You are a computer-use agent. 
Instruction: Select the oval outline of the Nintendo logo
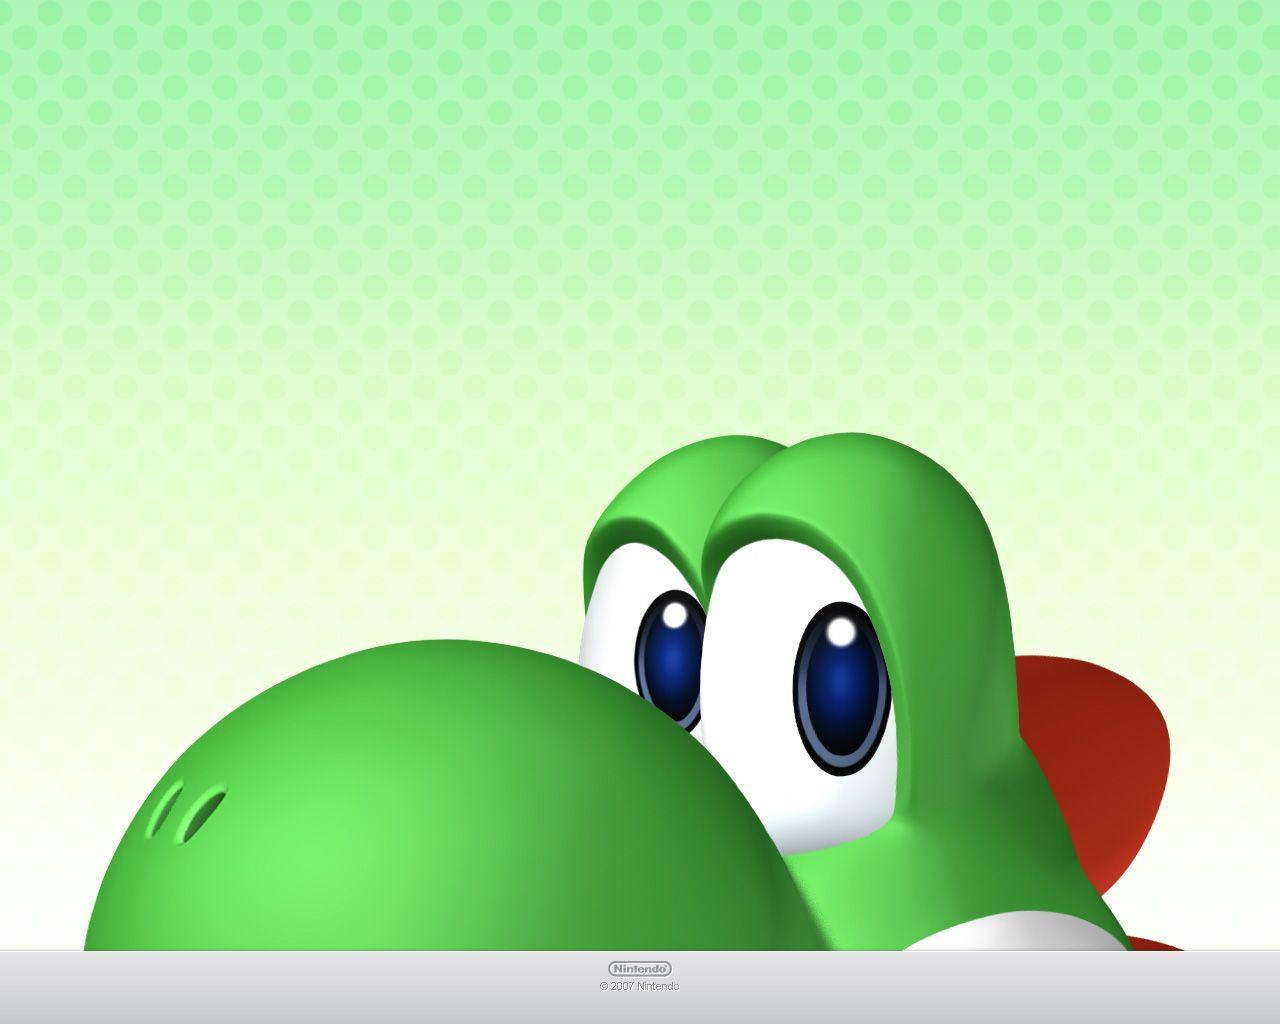[610, 967]
